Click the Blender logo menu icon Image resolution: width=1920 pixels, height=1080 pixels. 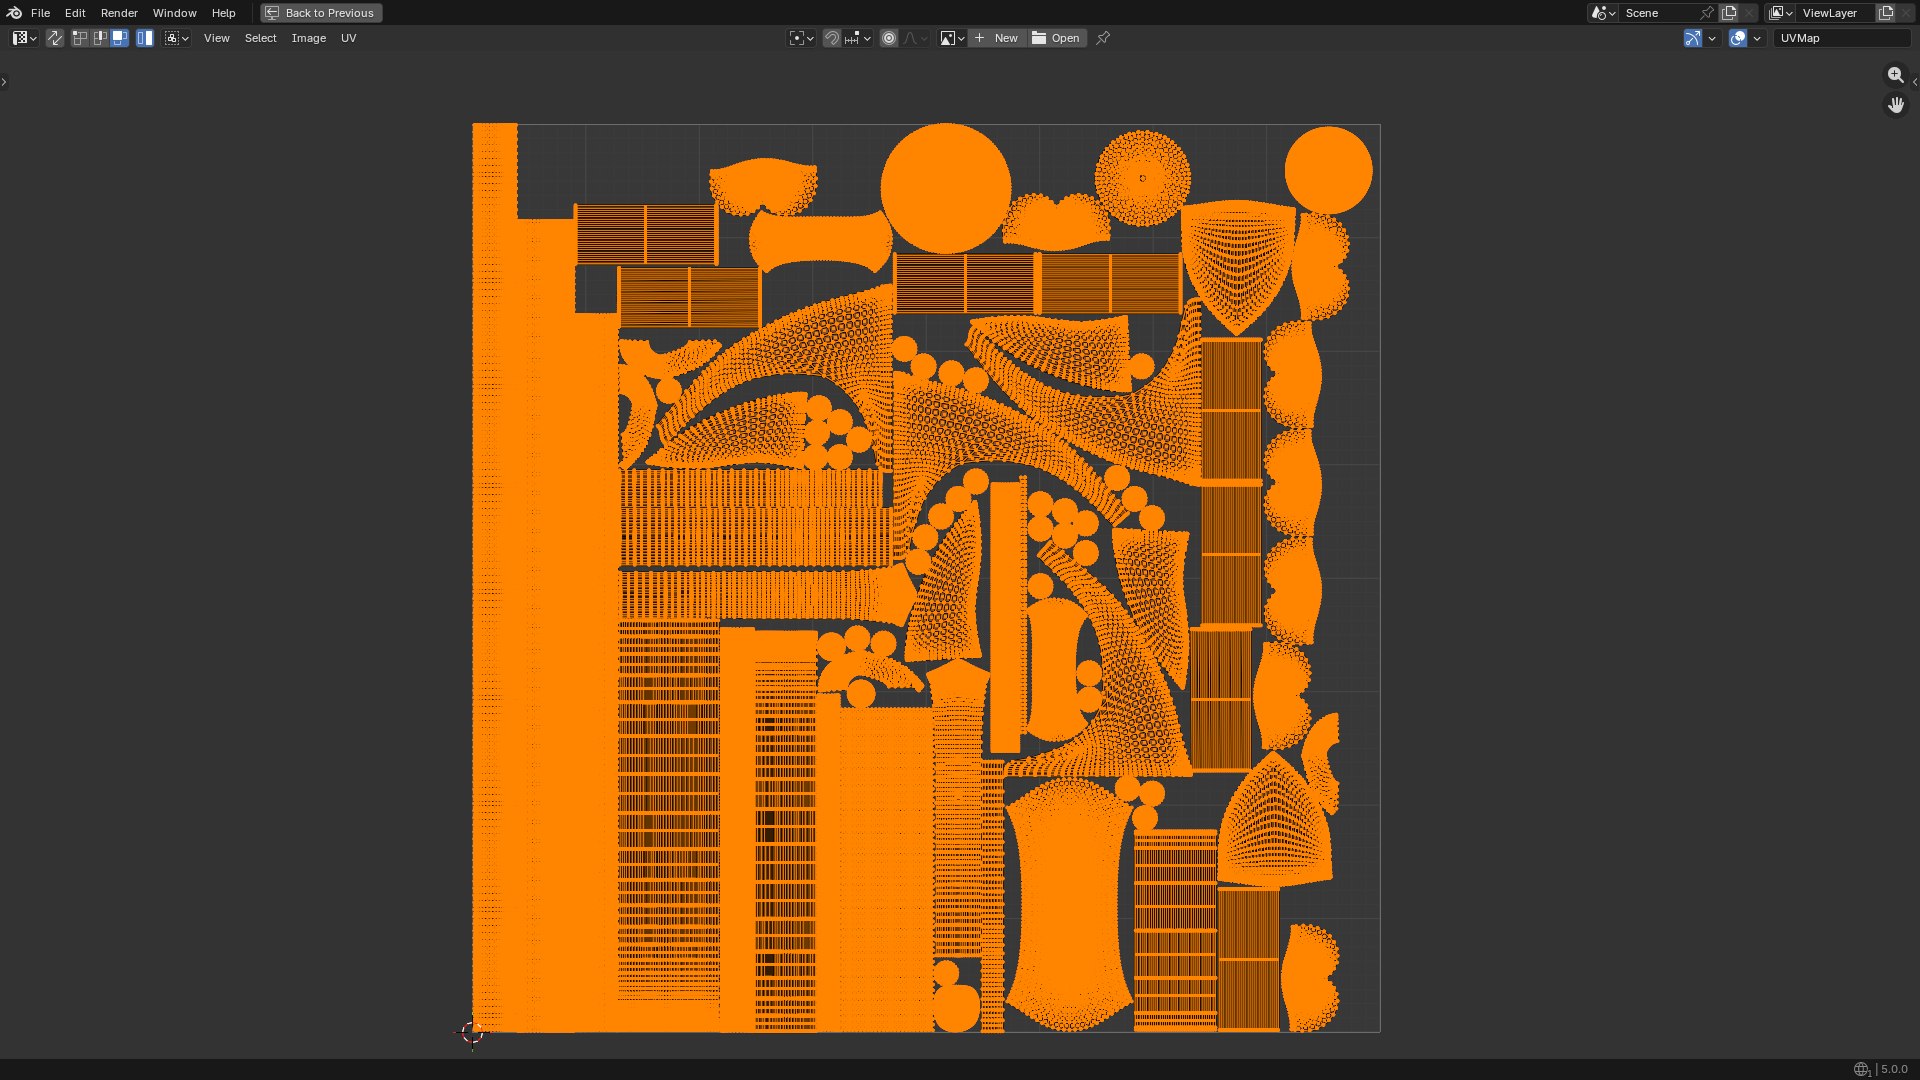14,13
